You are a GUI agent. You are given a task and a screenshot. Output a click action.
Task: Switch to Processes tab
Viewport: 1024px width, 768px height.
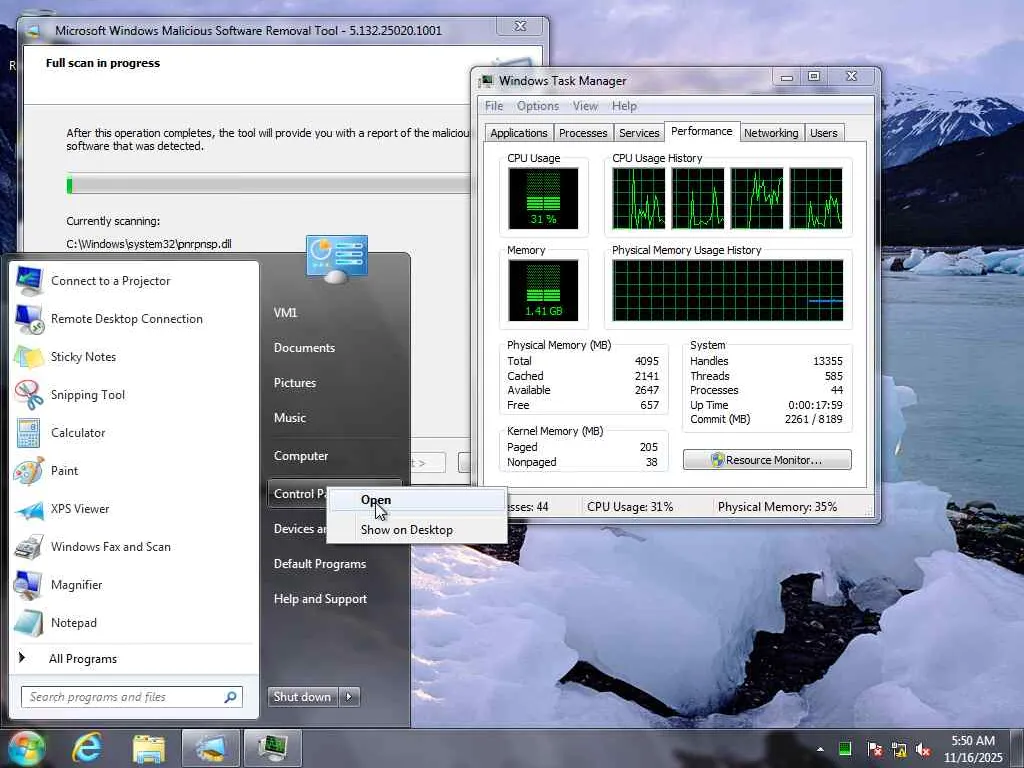(583, 133)
